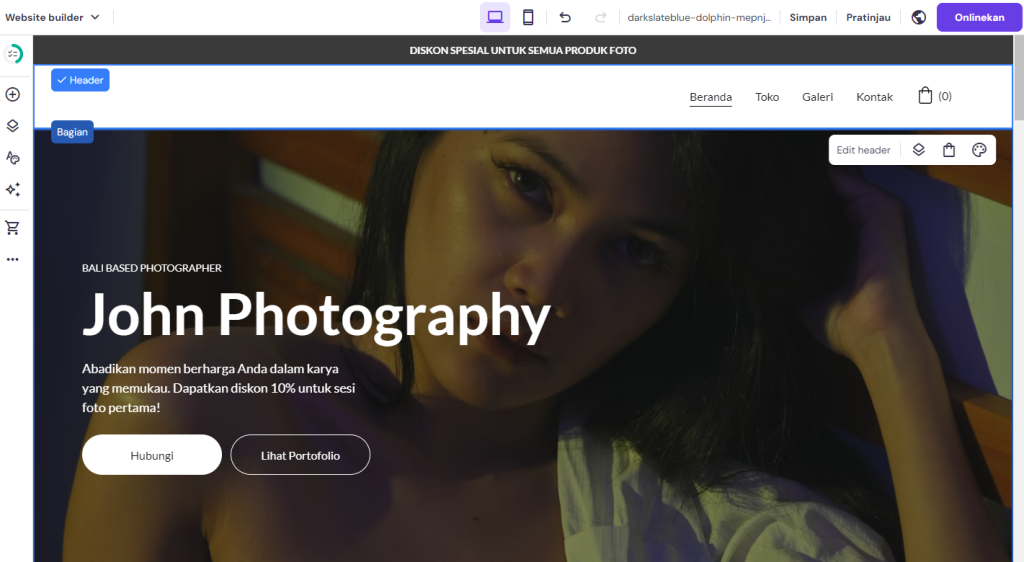The height and width of the screenshot is (562, 1024).
Task: Open the Add element plus icon
Action: coord(13,94)
